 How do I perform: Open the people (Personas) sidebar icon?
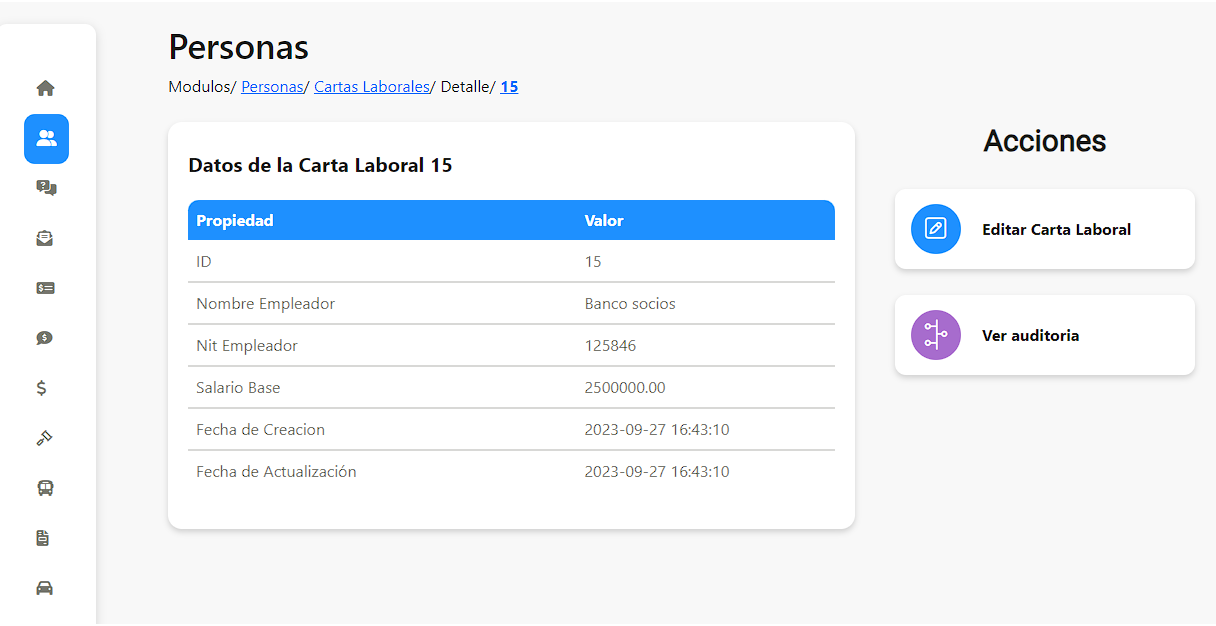pyautogui.click(x=46, y=139)
